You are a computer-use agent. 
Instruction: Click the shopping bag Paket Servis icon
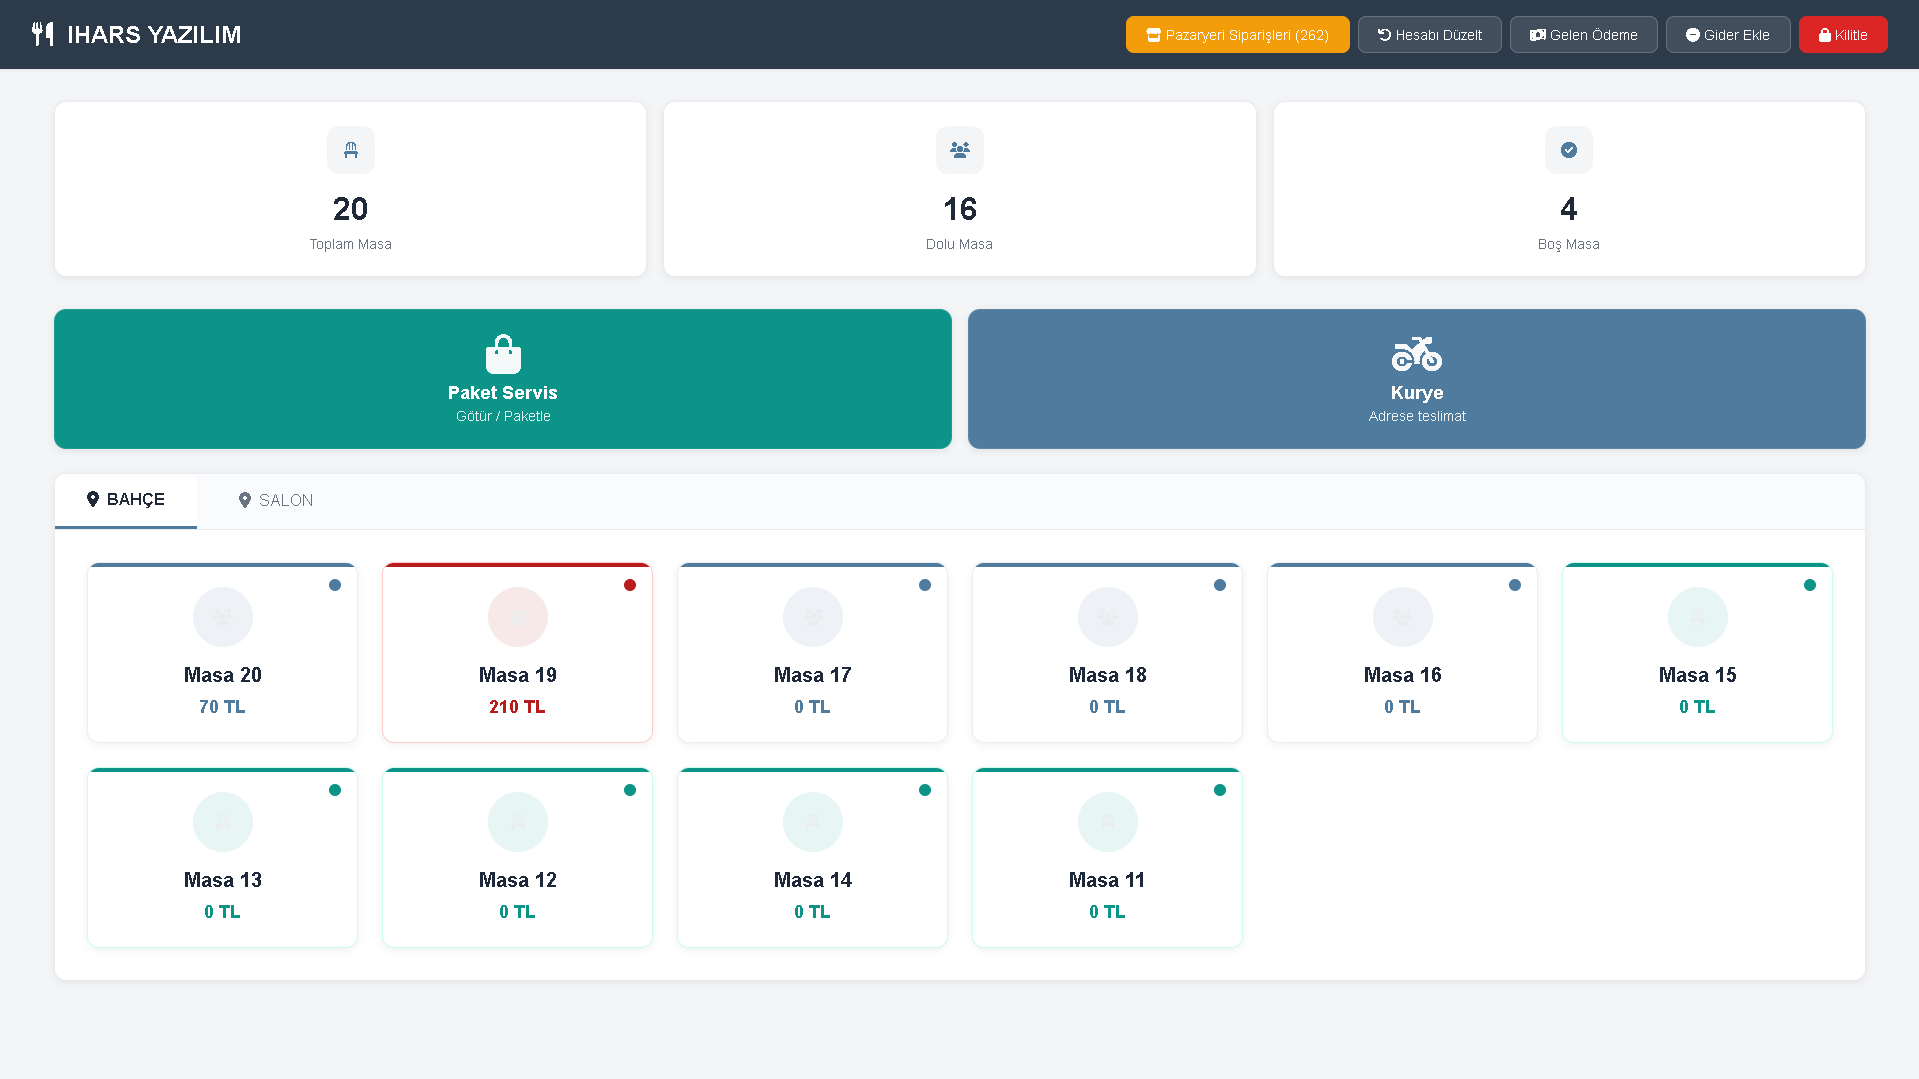click(x=503, y=354)
